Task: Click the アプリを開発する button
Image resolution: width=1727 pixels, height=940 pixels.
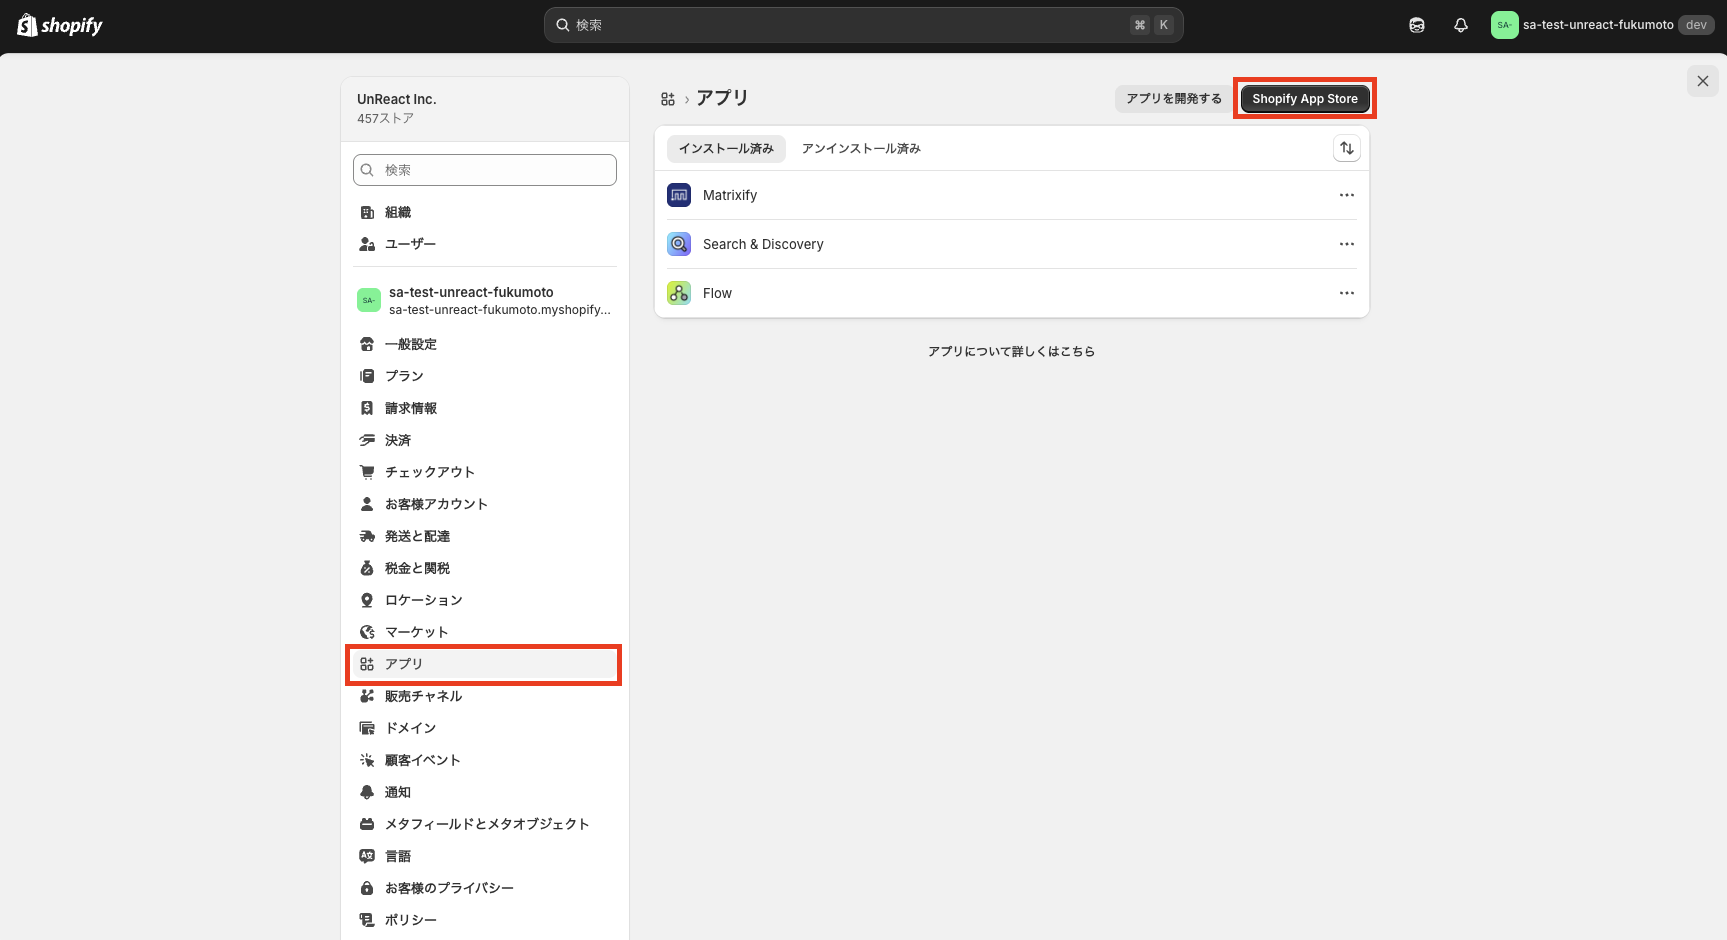Action: coord(1174,98)
